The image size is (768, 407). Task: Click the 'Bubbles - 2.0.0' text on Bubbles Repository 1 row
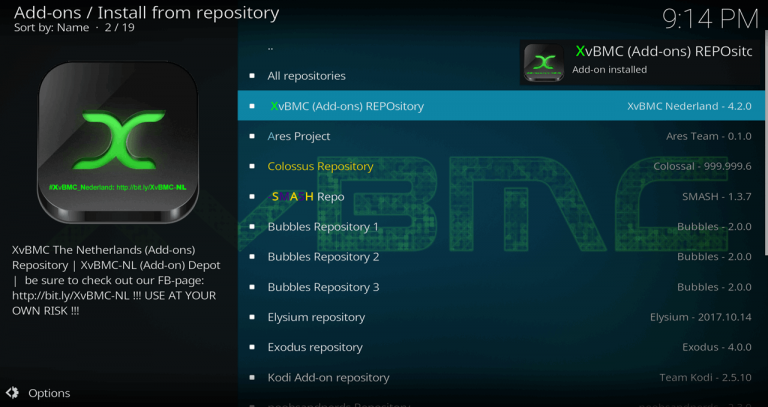[x=714, y=227]
